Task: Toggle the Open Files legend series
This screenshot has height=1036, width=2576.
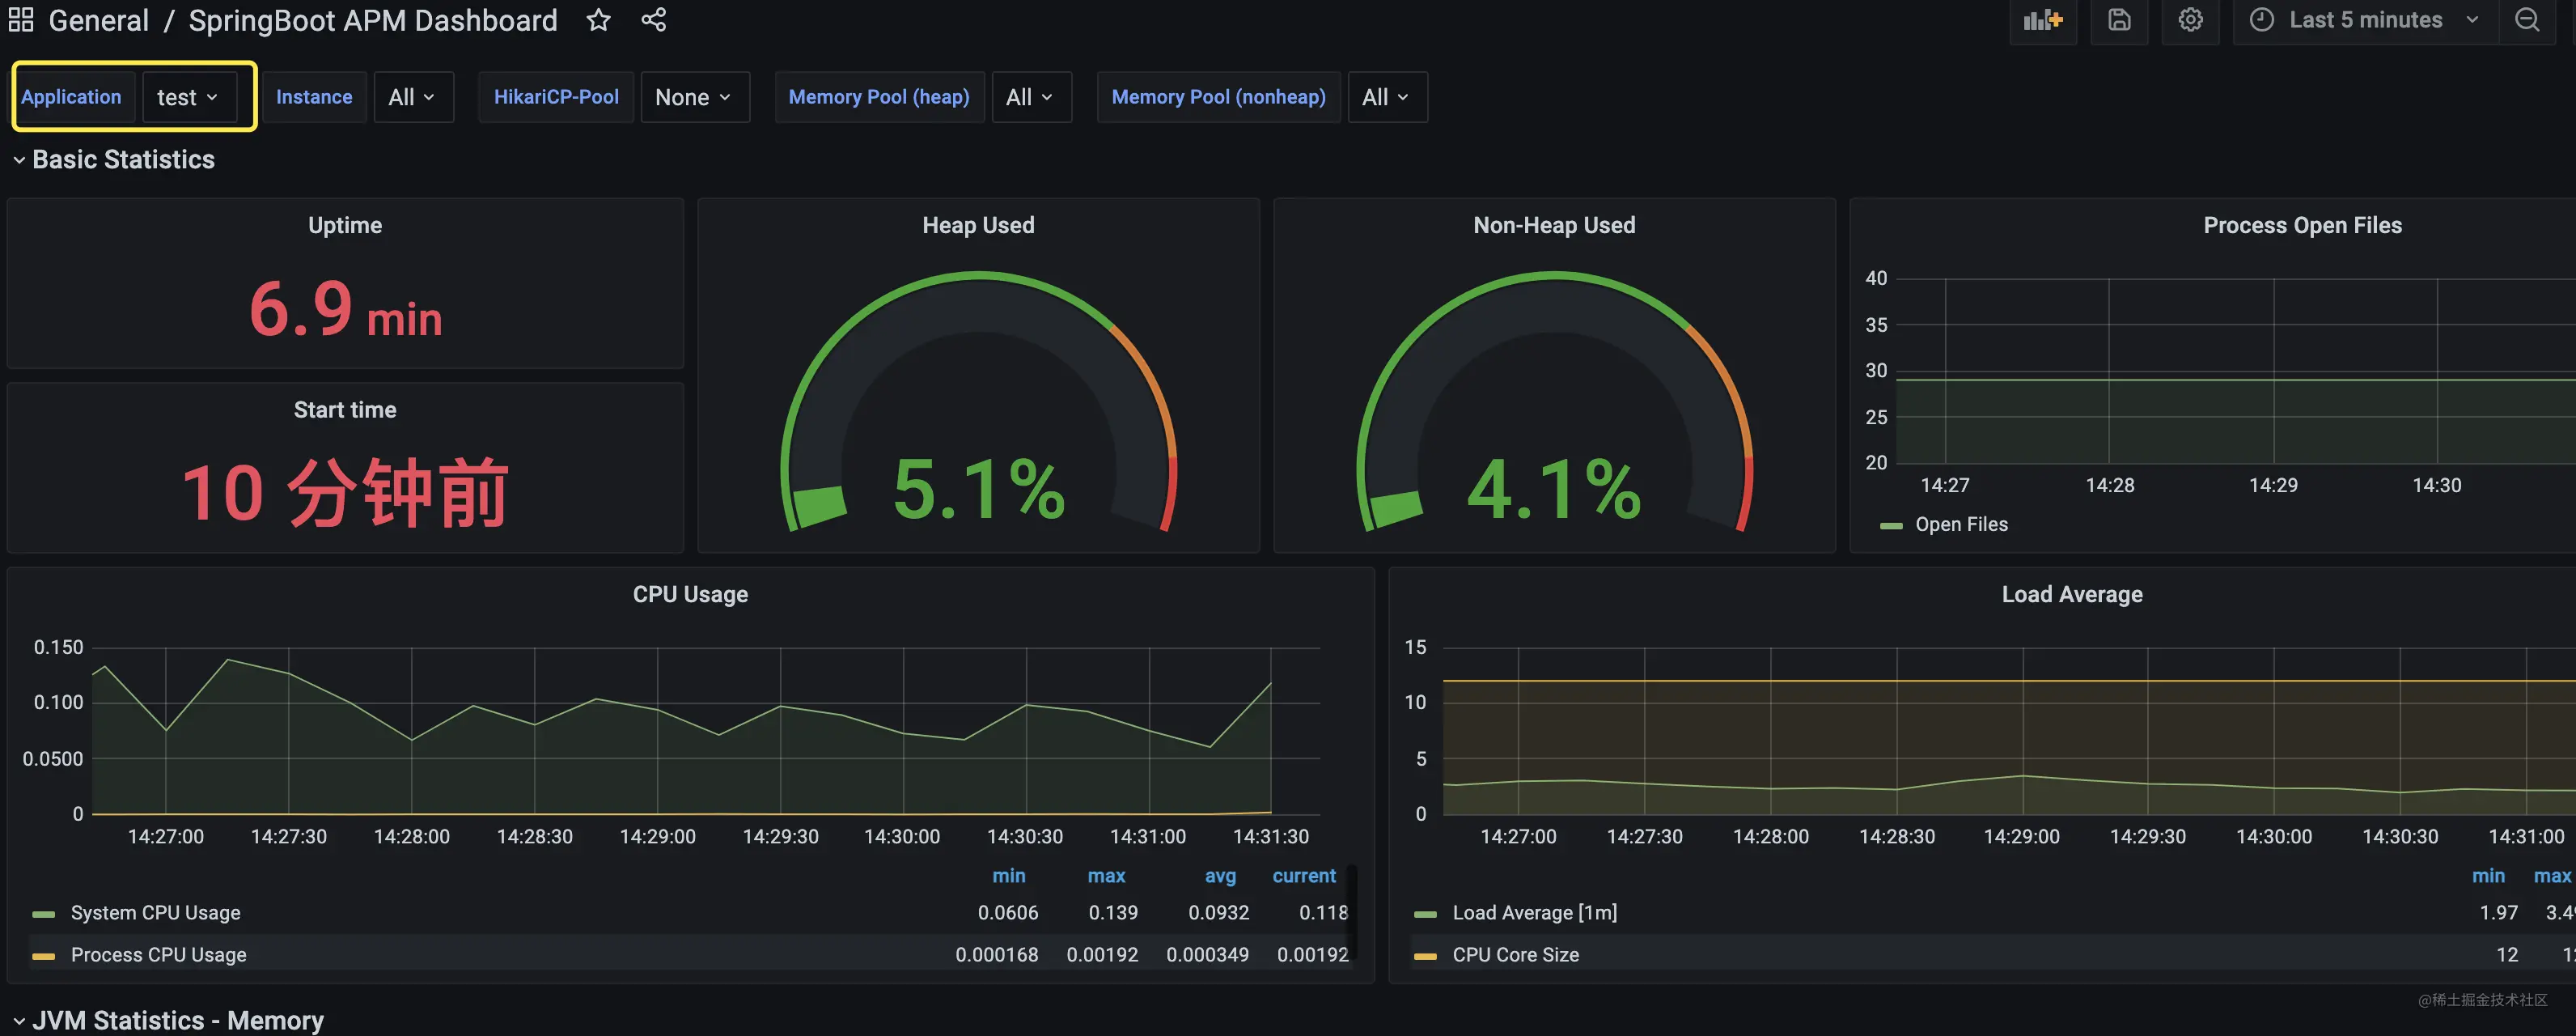Action: [x=1961, y=525]
